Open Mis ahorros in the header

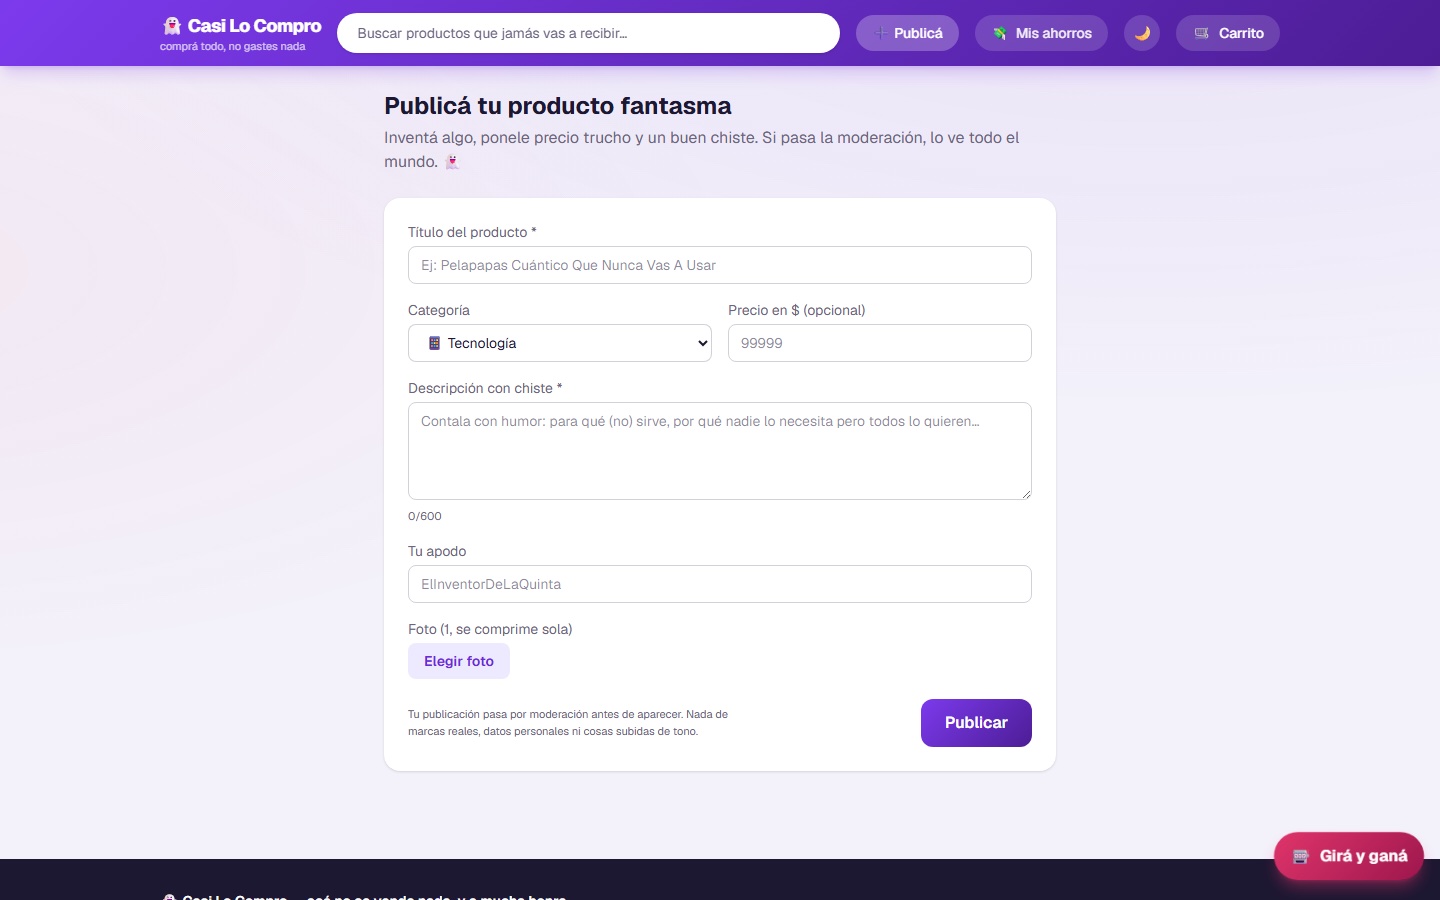coord(1041,33)
